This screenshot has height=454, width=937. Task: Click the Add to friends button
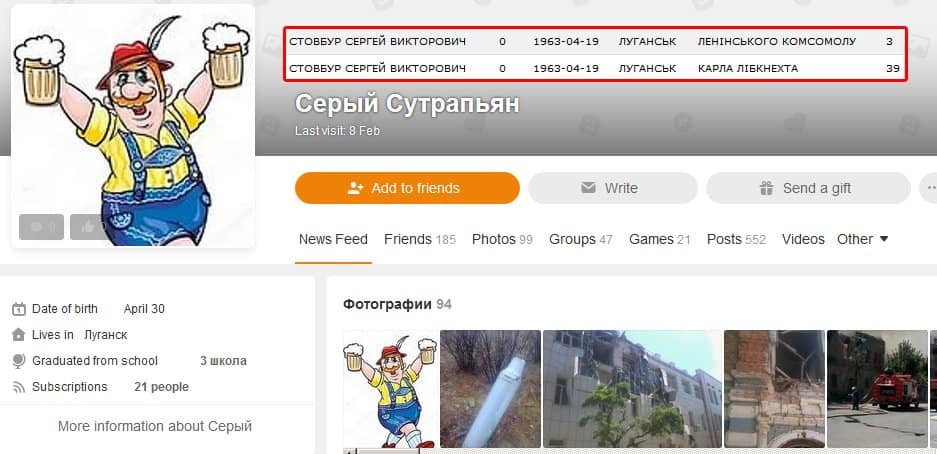coord(407,188)
